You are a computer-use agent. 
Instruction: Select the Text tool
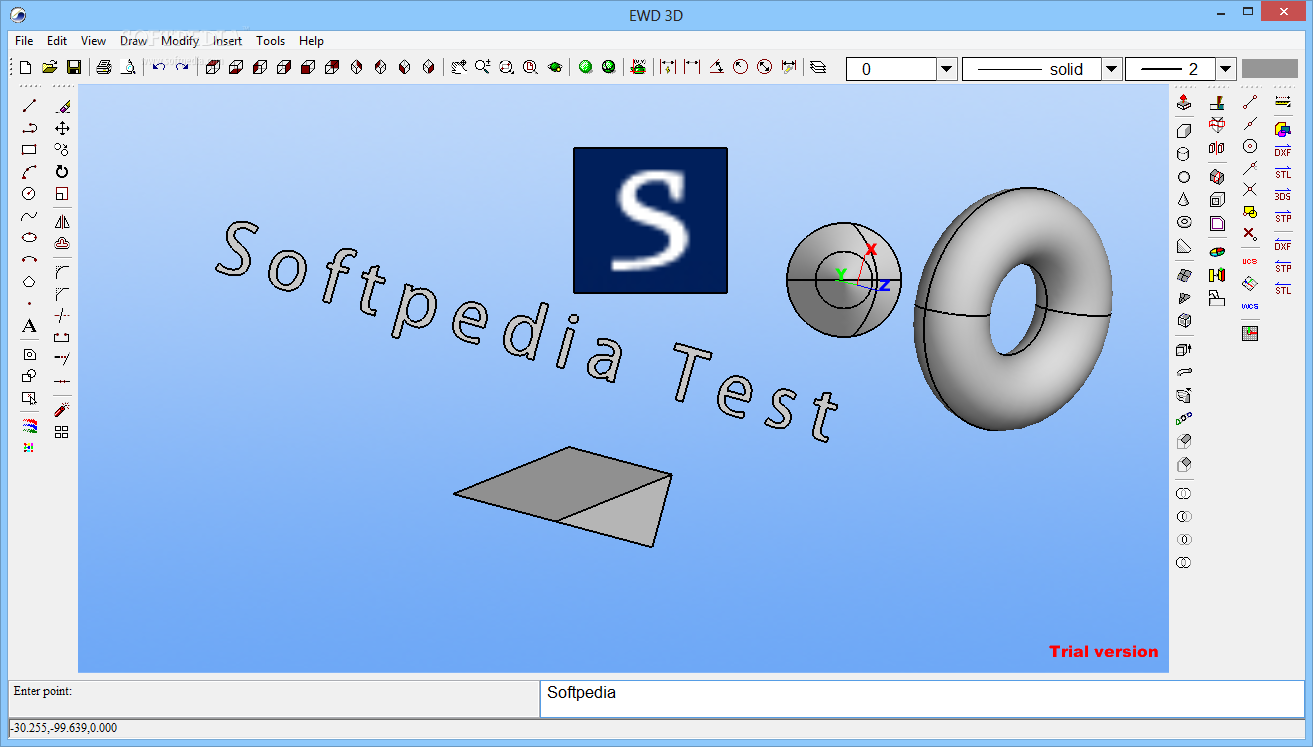point(29,326)
